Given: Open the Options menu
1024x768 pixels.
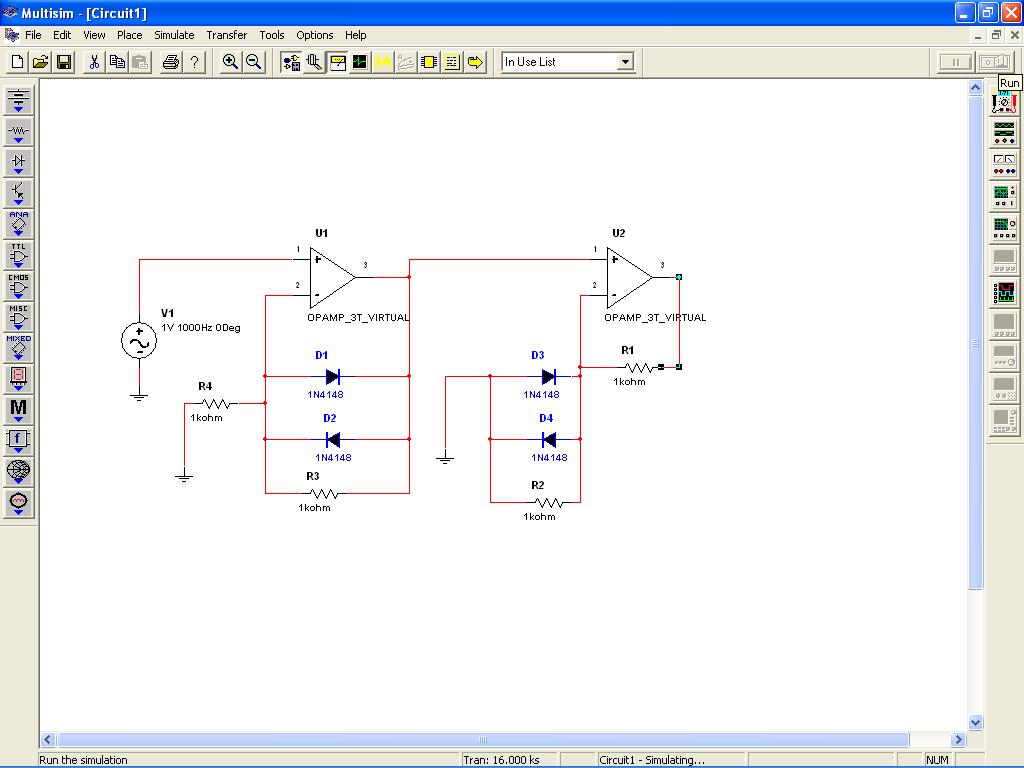Looking at the screenshot, I should click(x=315, y=35).
